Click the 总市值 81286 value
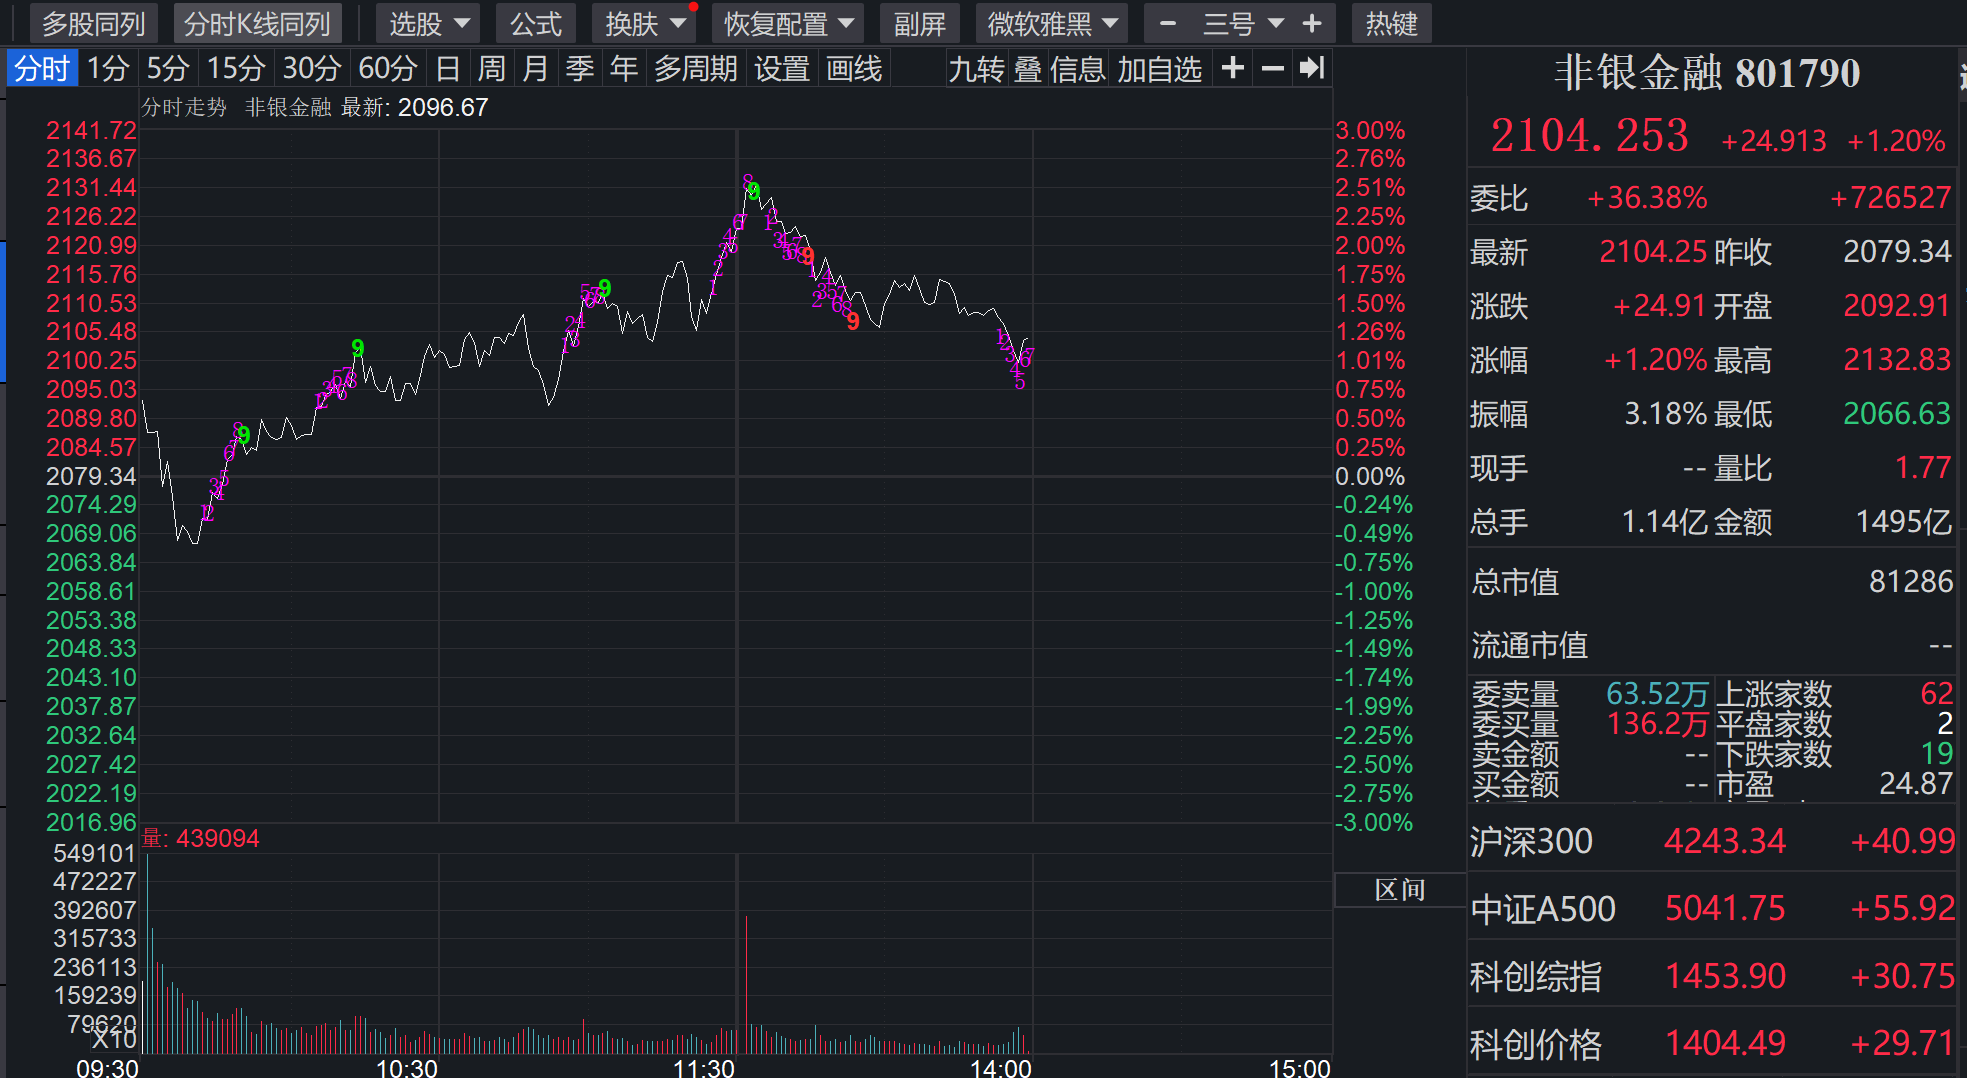The height and width of the screenshot is (1078, 1967). [x=1911, y=581]
